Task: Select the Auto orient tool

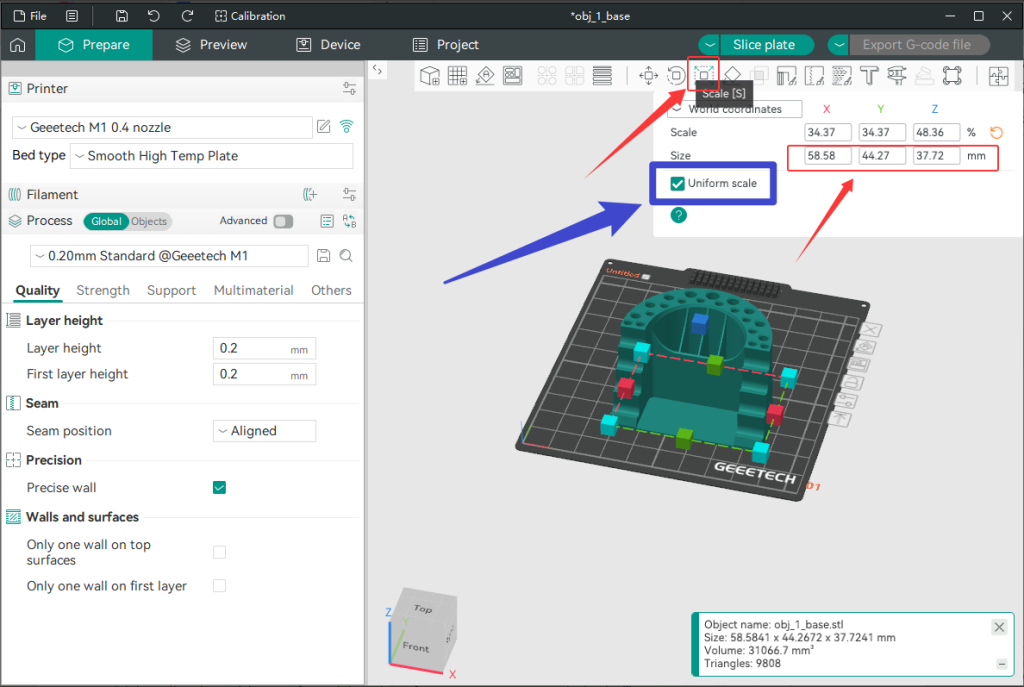Action: point(485,76)
